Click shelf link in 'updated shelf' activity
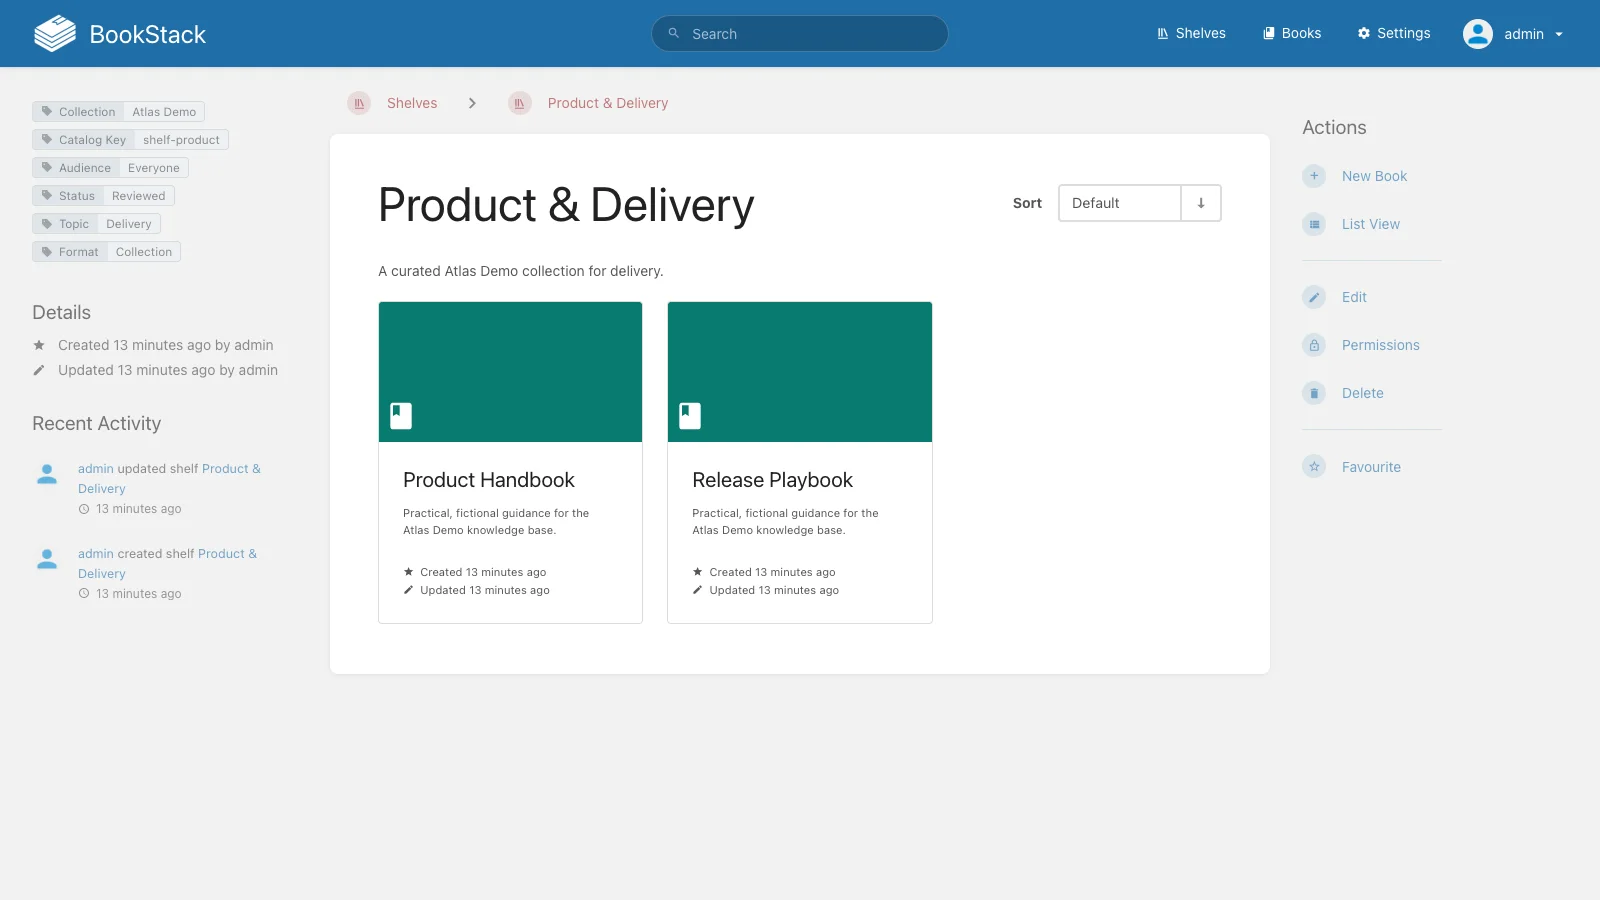Viewport: 1600px width, 900px height. click(169, 478)
